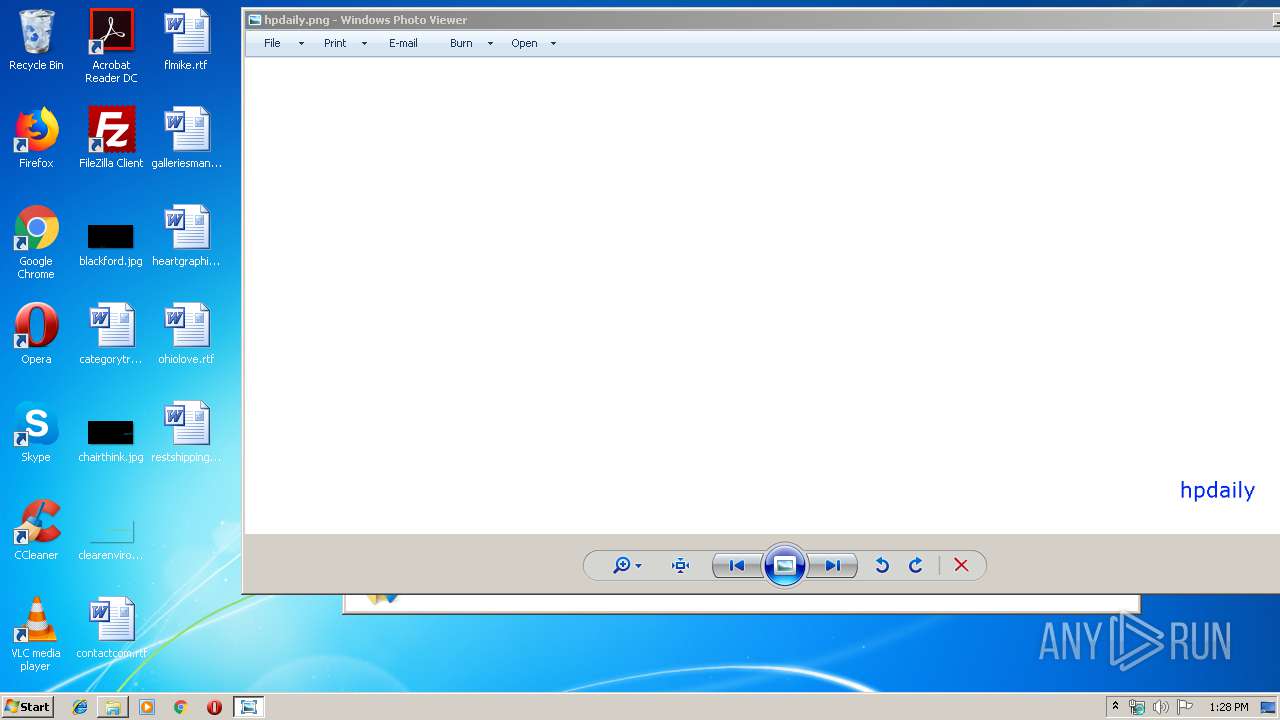
Task: Open the Burn menu
Action: 461,43
